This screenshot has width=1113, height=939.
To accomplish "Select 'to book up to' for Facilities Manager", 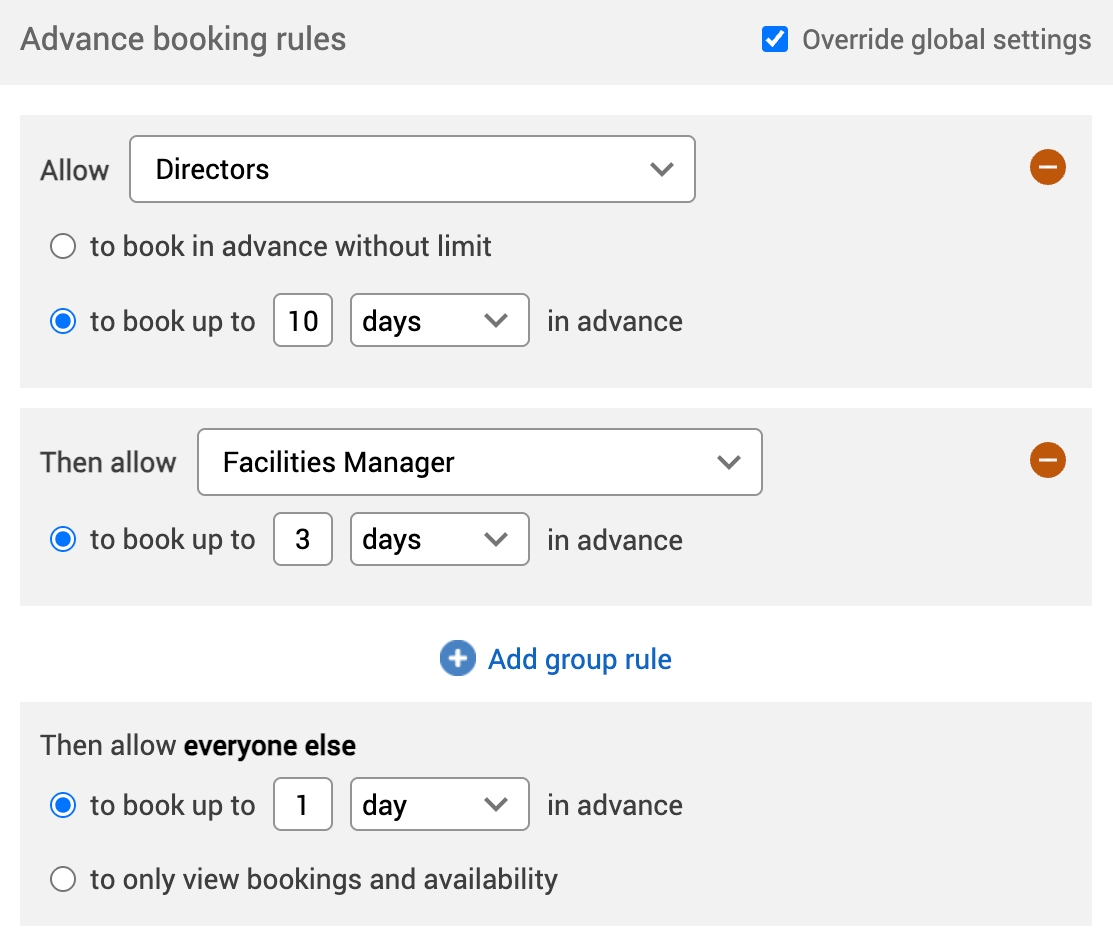I will (x=62, y=539).
